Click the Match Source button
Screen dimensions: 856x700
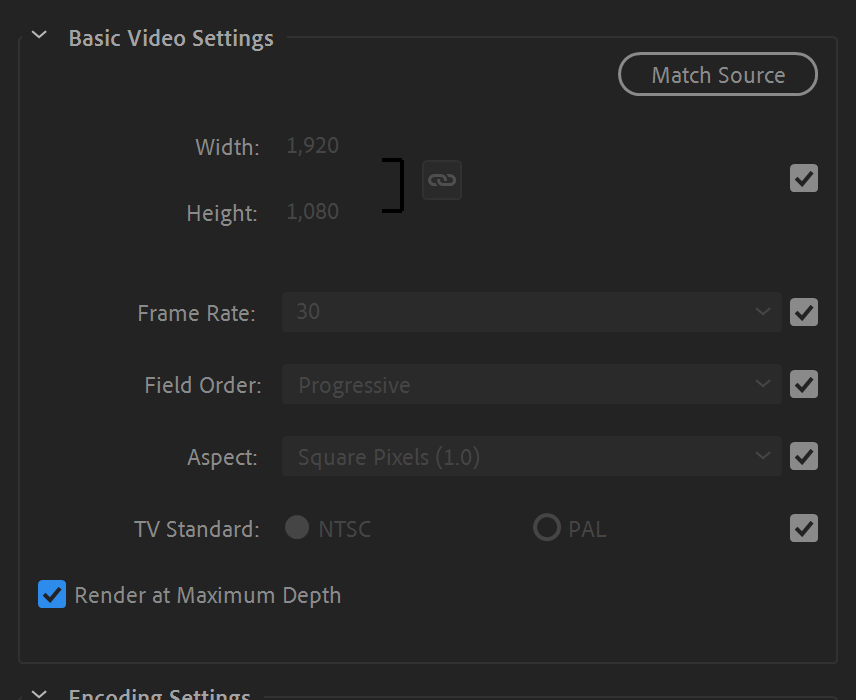click(x=718, y=75)
